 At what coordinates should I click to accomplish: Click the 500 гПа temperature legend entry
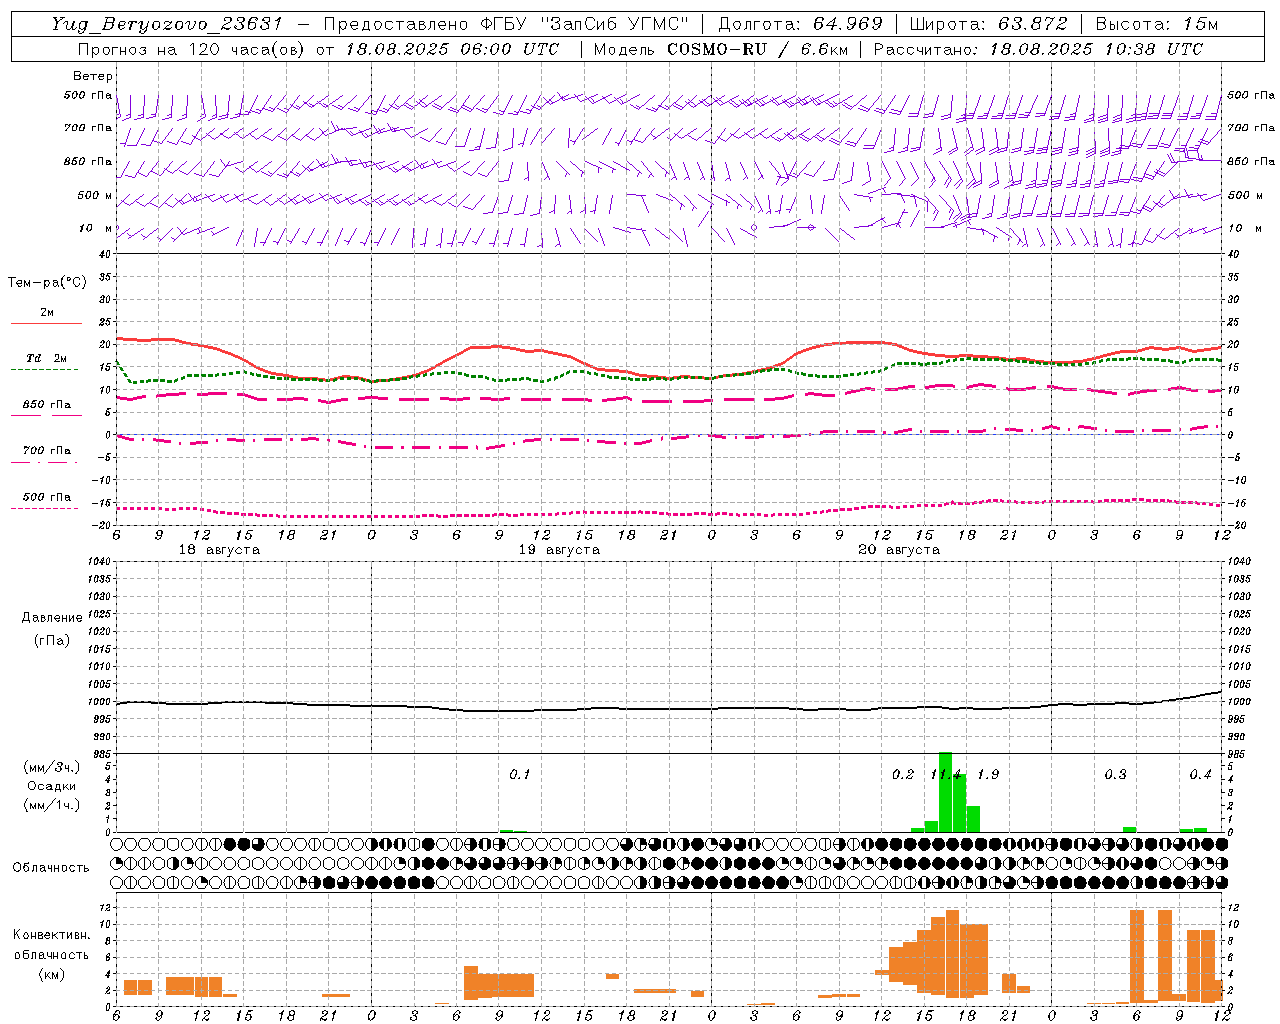click(x=46, y=497)
